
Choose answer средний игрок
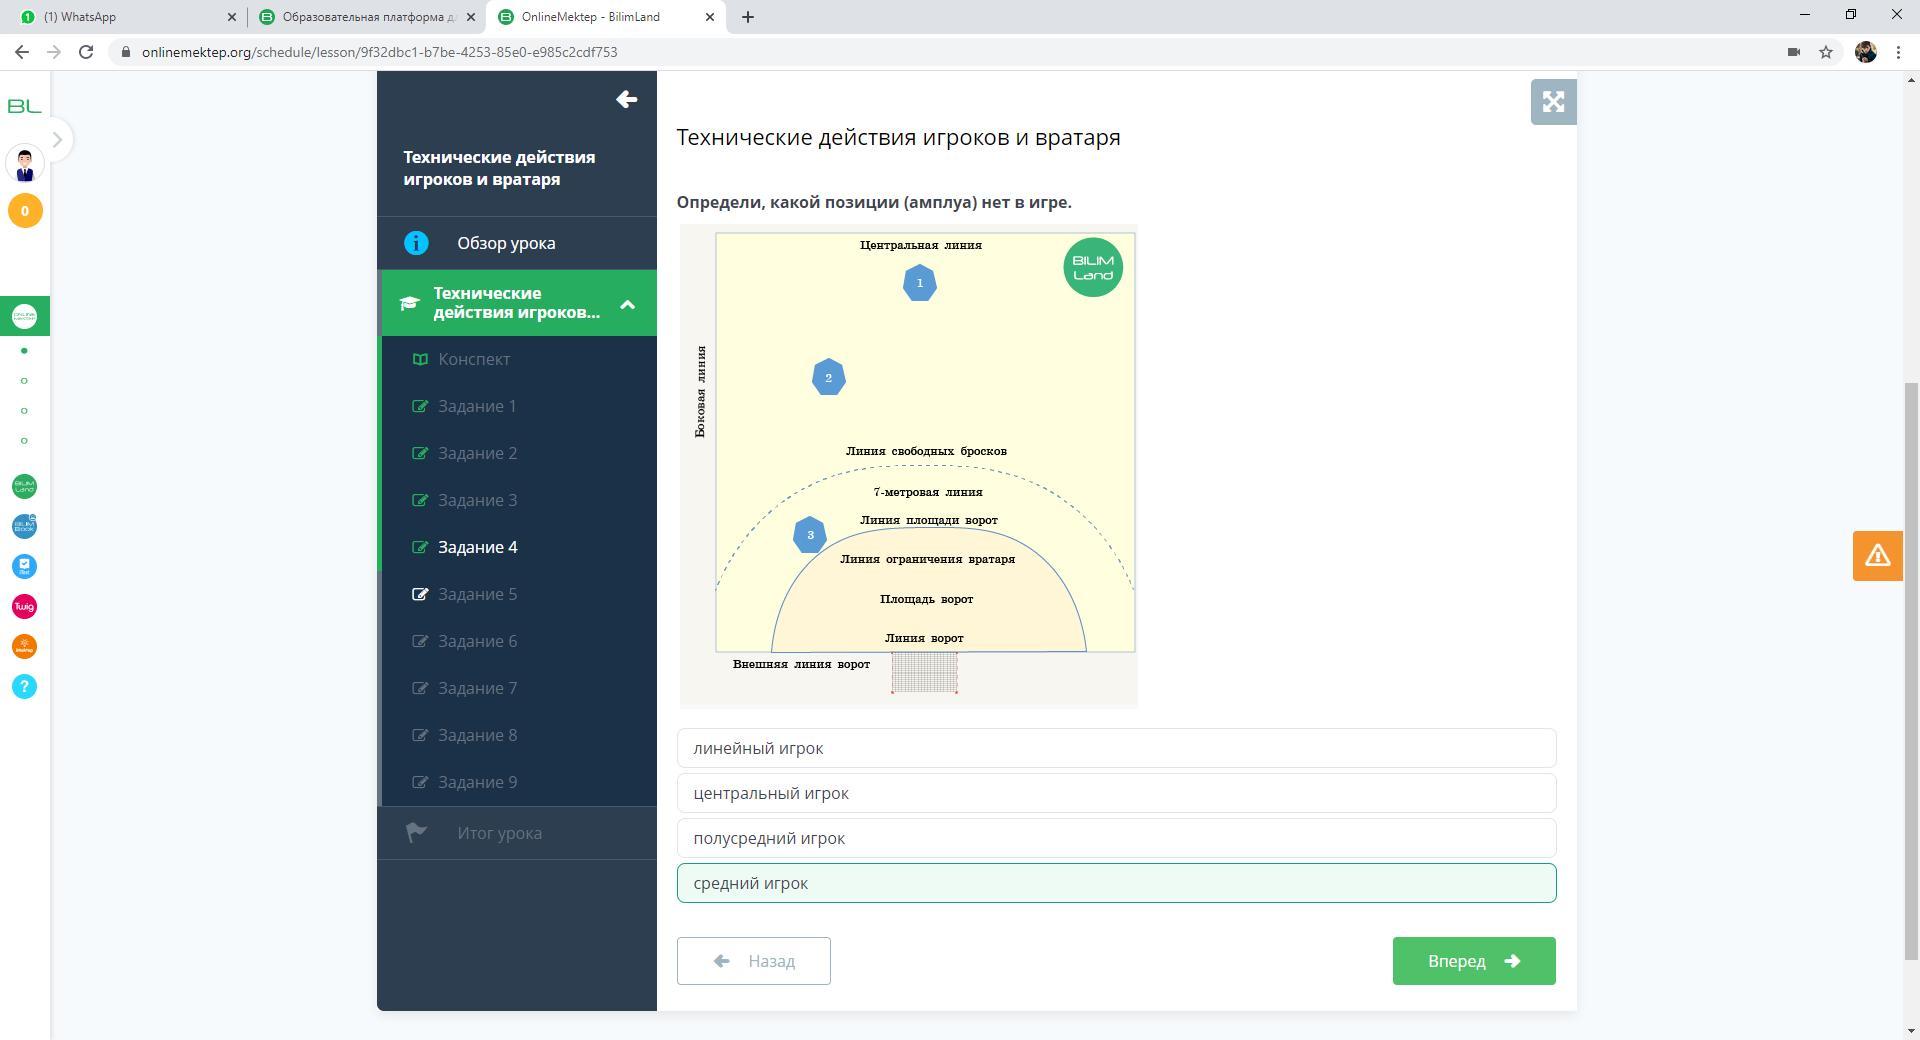[1116, 883]
